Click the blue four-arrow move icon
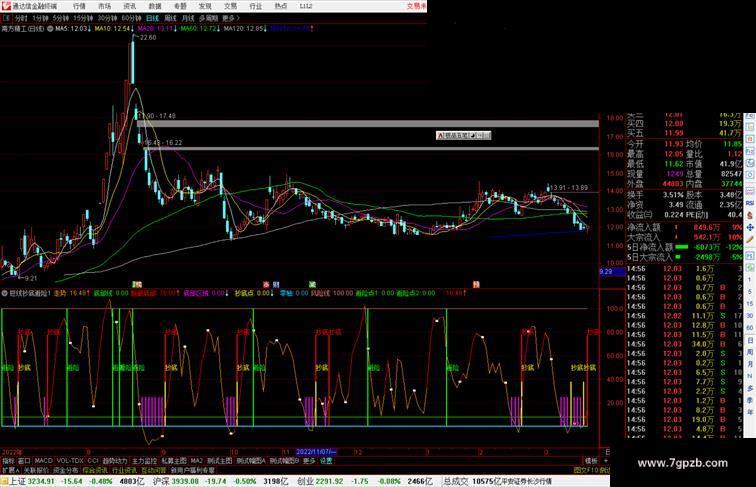Screen dimensions: 756x487 tap(750, 228)
